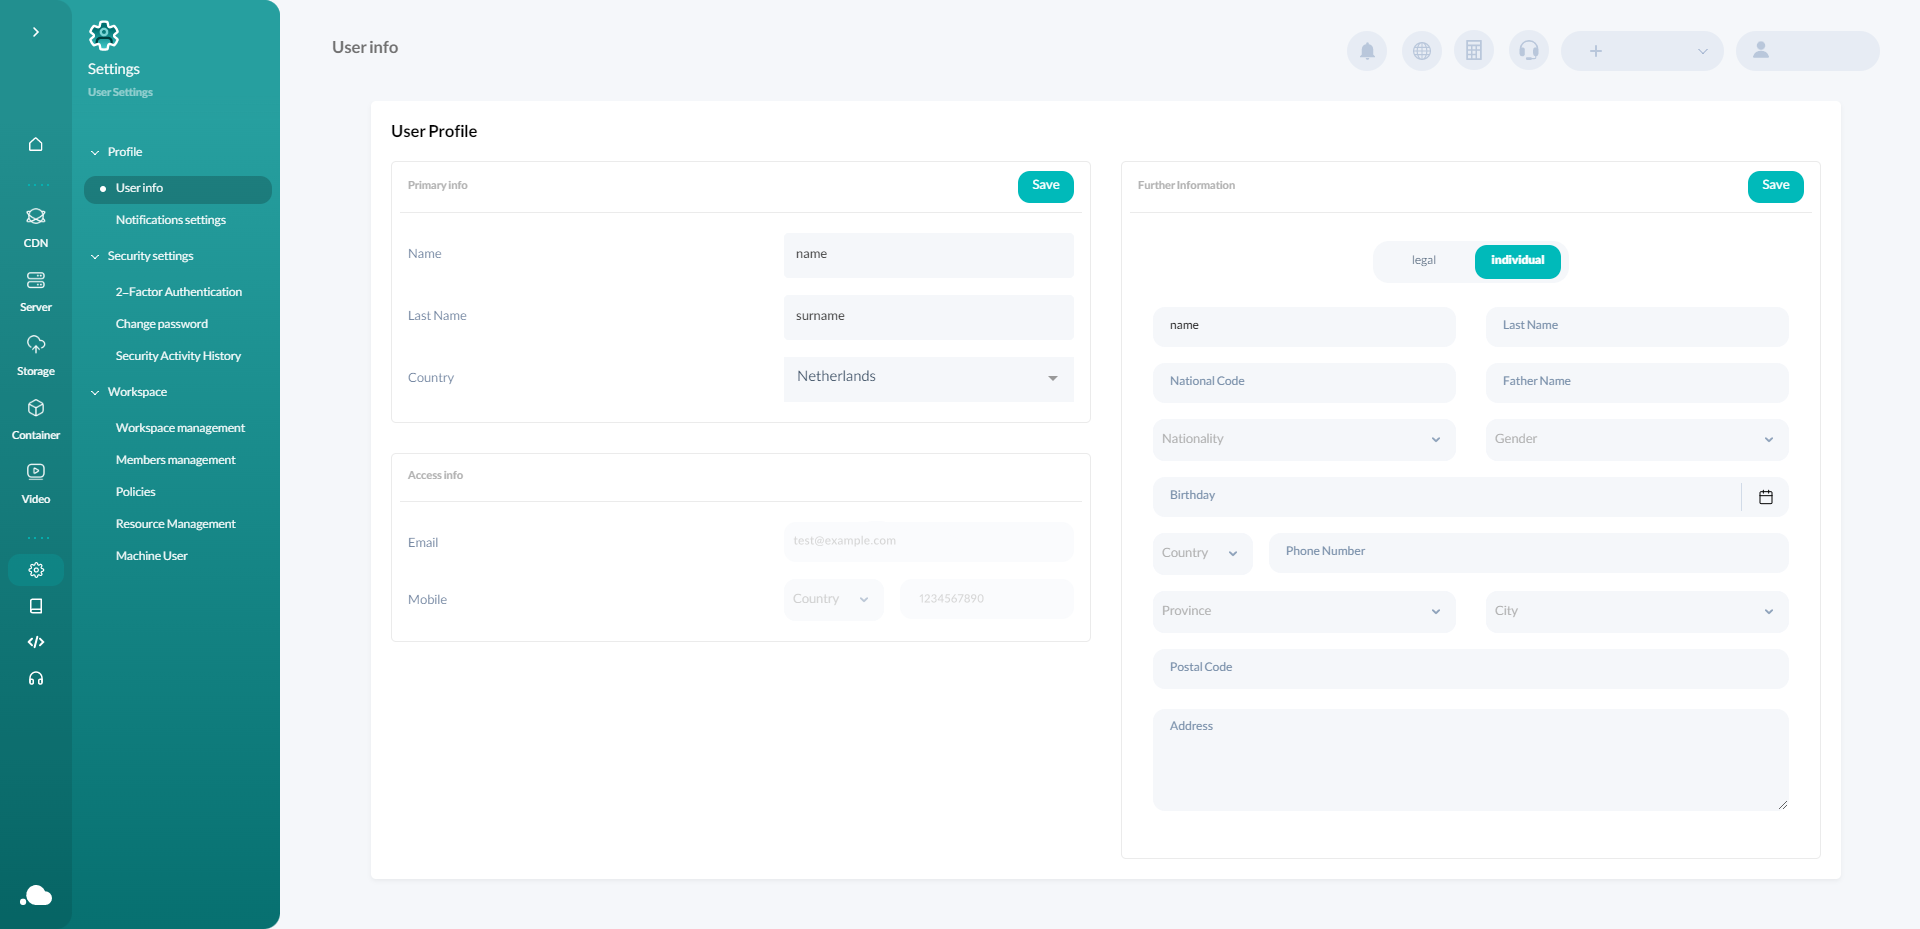This screenshot has height=929, width=1920.
Task: Grab the Address textarea resize handle
Action: pyautogui.click(x=1783, y=805)
